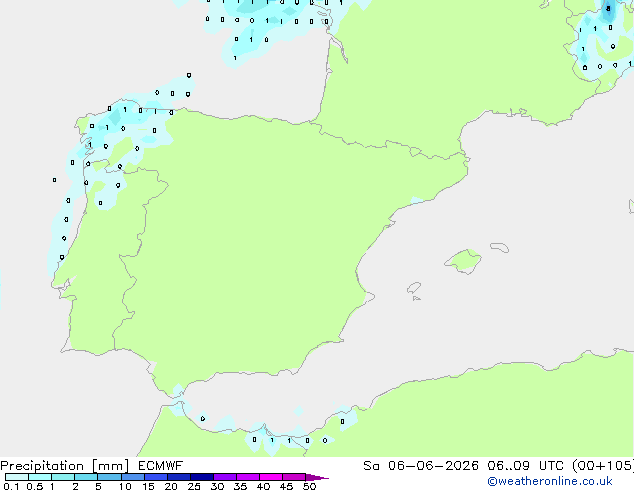Select the 15–20 mm legend swatch

156,477
